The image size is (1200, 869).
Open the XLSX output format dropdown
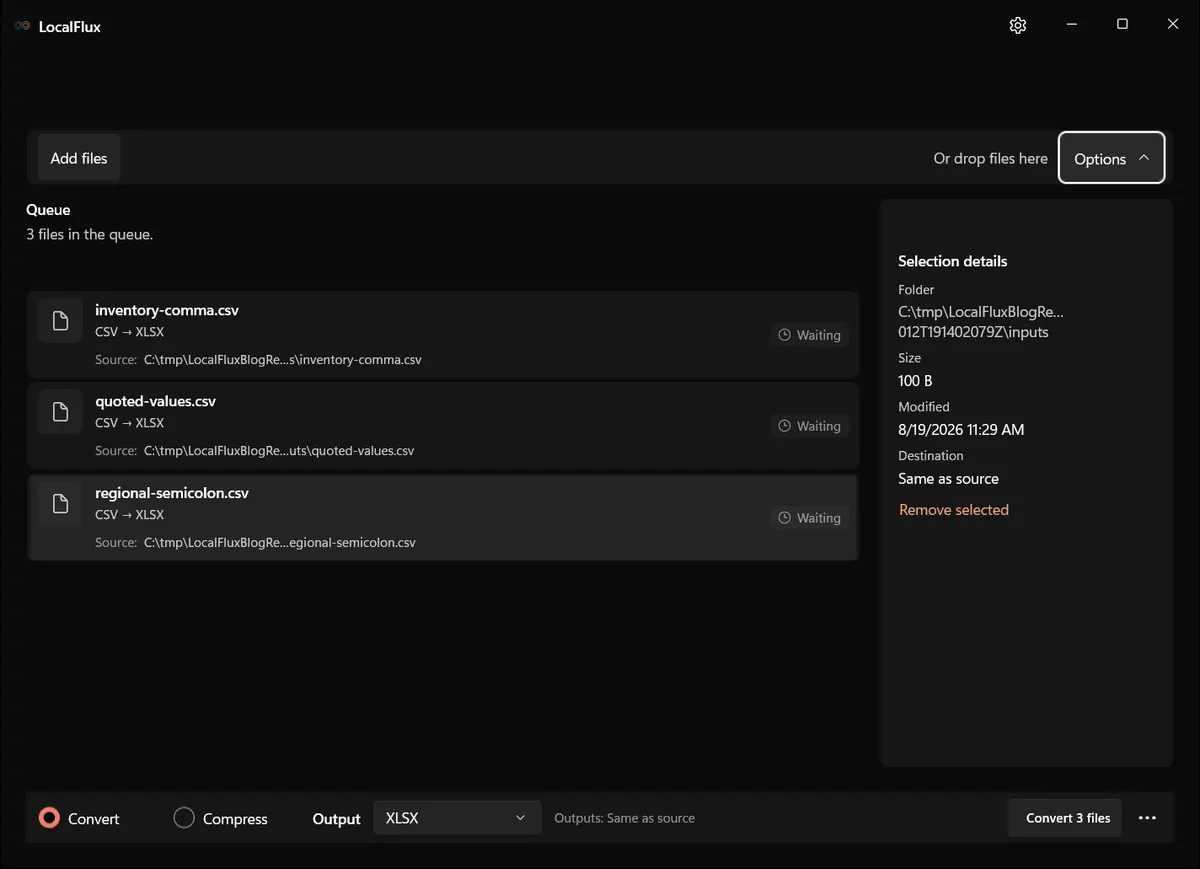coord(457,818)
